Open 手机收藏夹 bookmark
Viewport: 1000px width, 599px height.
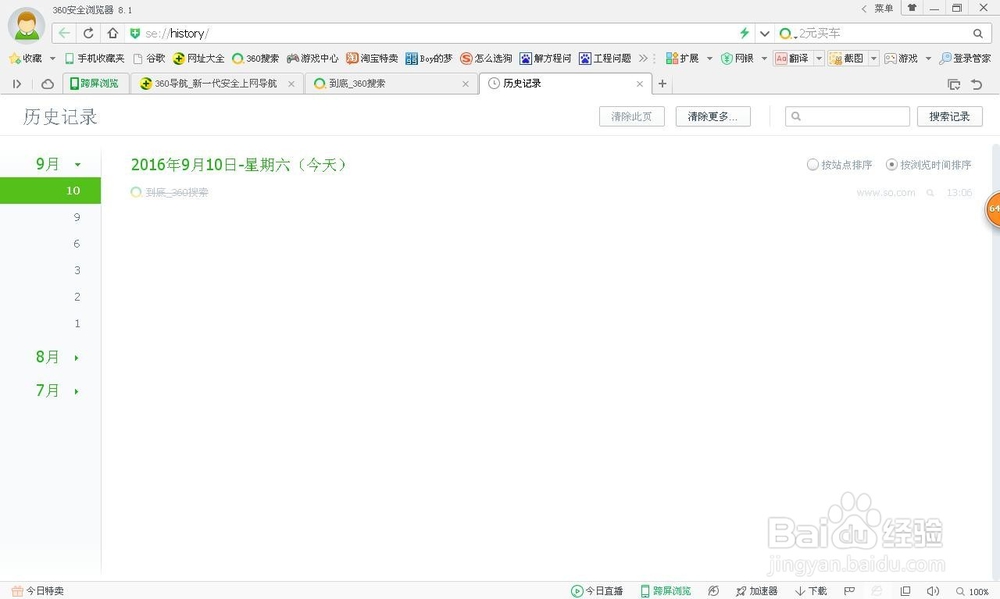[94, 58]
